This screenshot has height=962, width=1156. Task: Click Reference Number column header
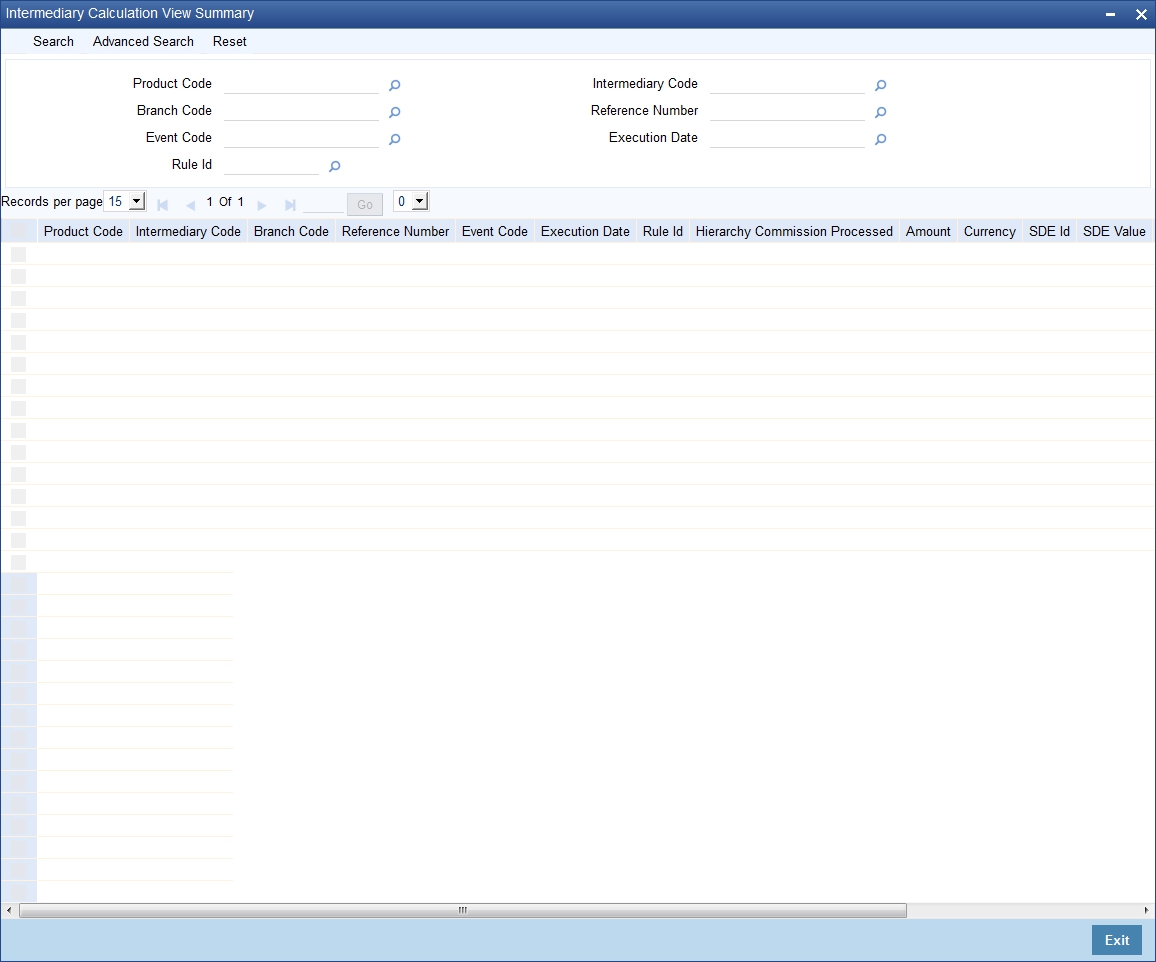click(395, 231)
